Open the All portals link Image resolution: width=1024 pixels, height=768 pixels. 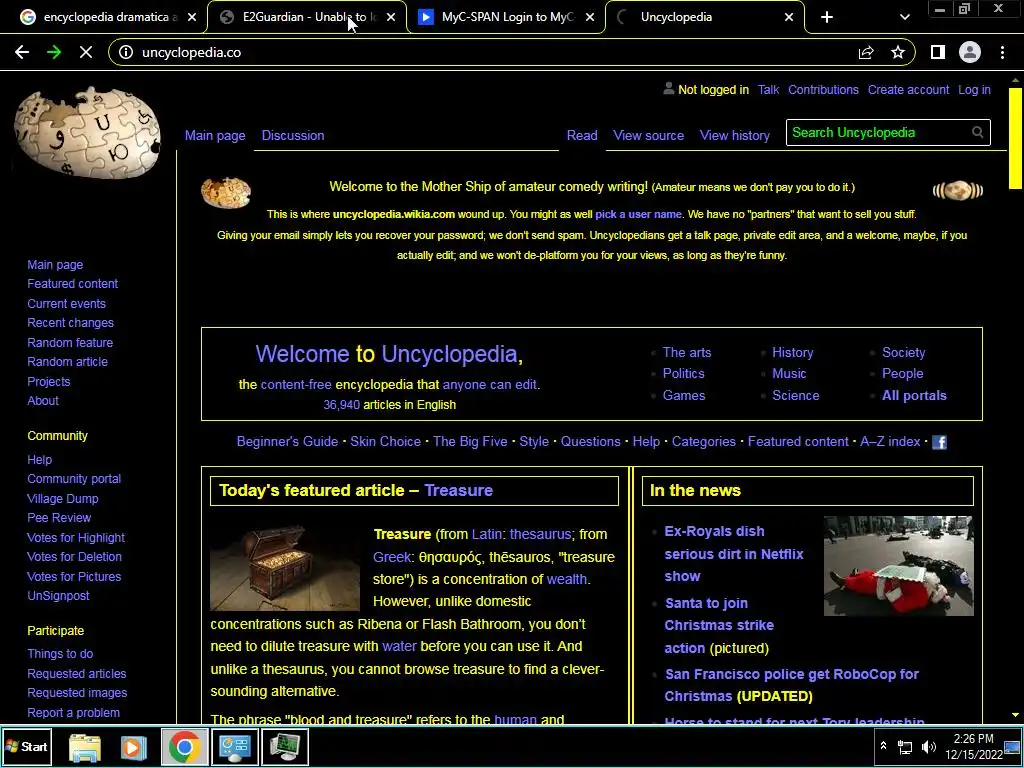tap(914, 395)
